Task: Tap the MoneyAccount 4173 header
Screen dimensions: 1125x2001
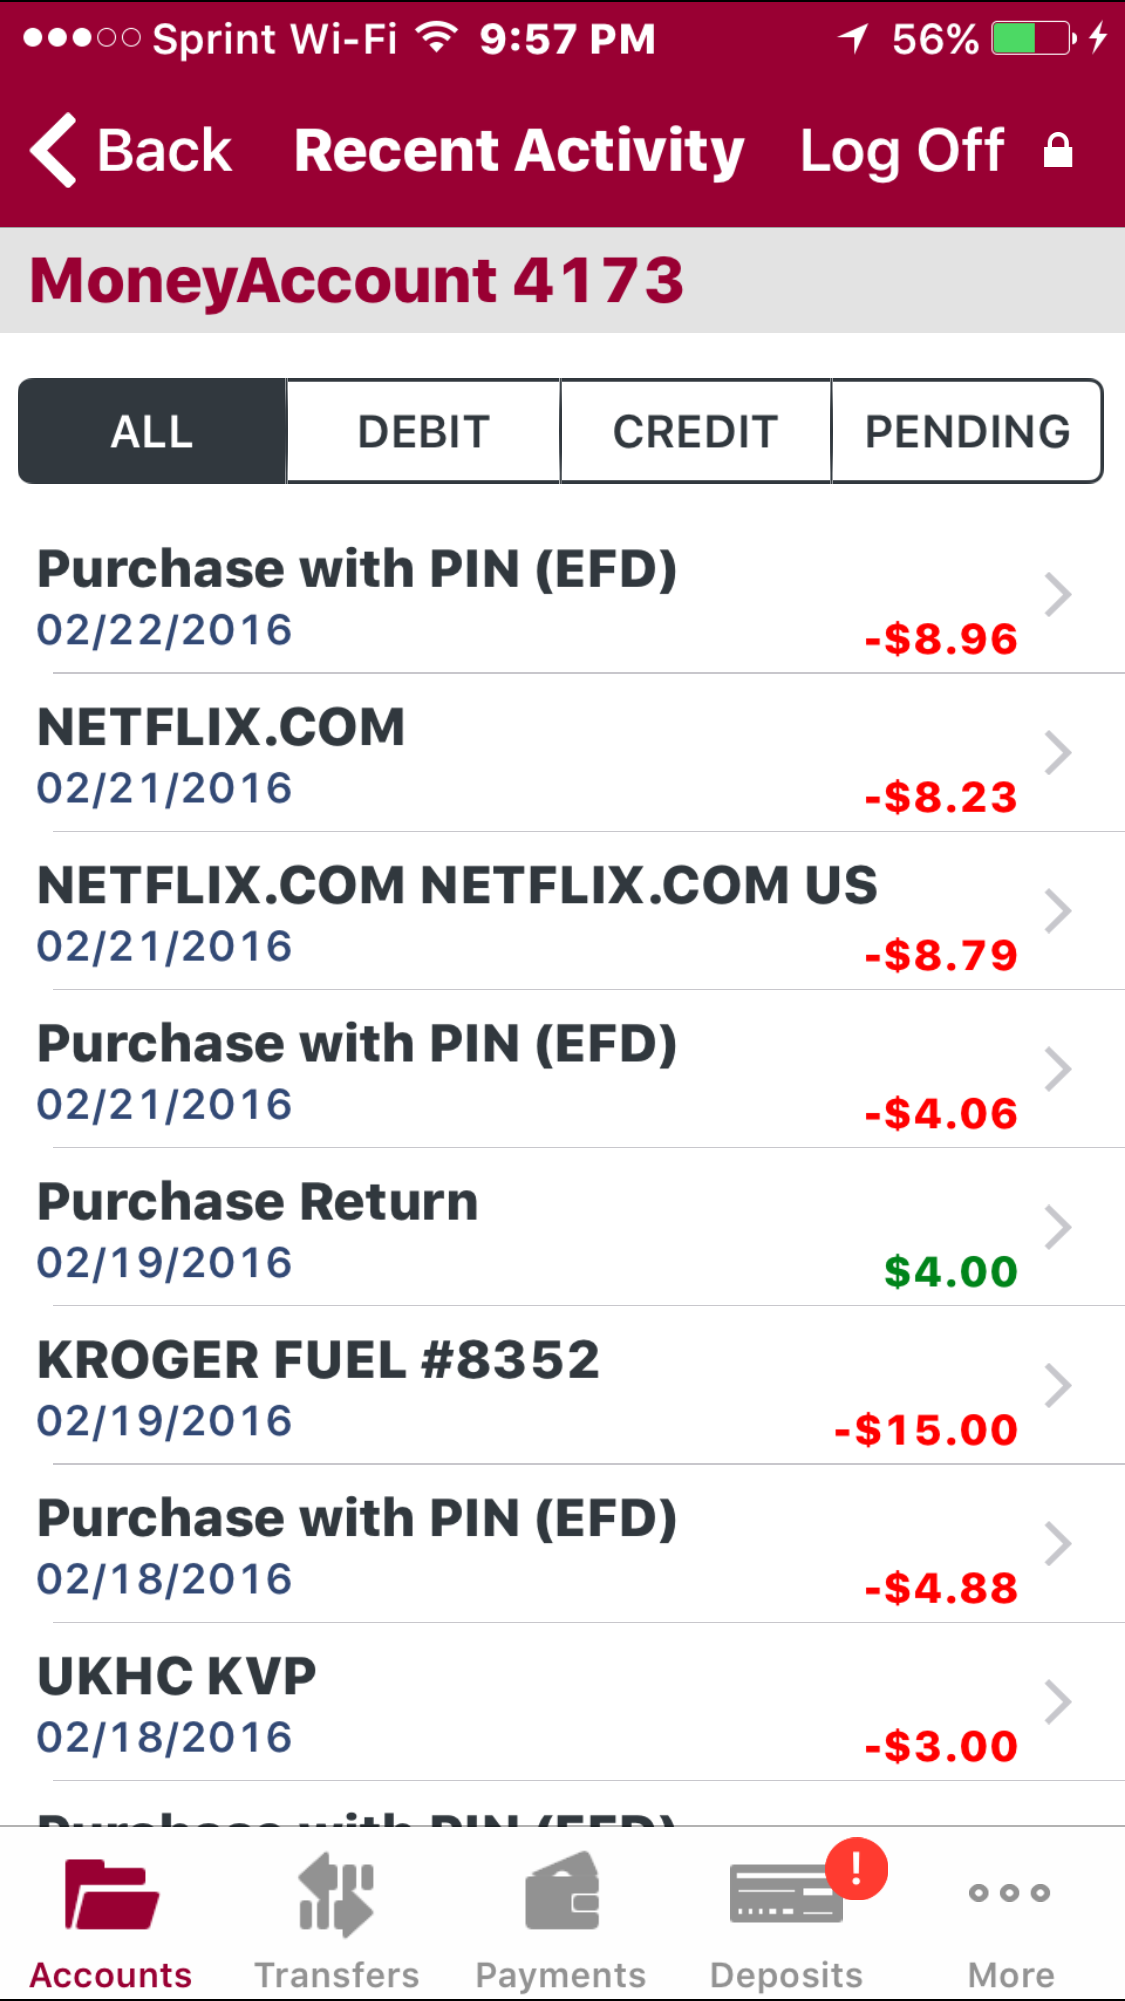Action: 357,280
